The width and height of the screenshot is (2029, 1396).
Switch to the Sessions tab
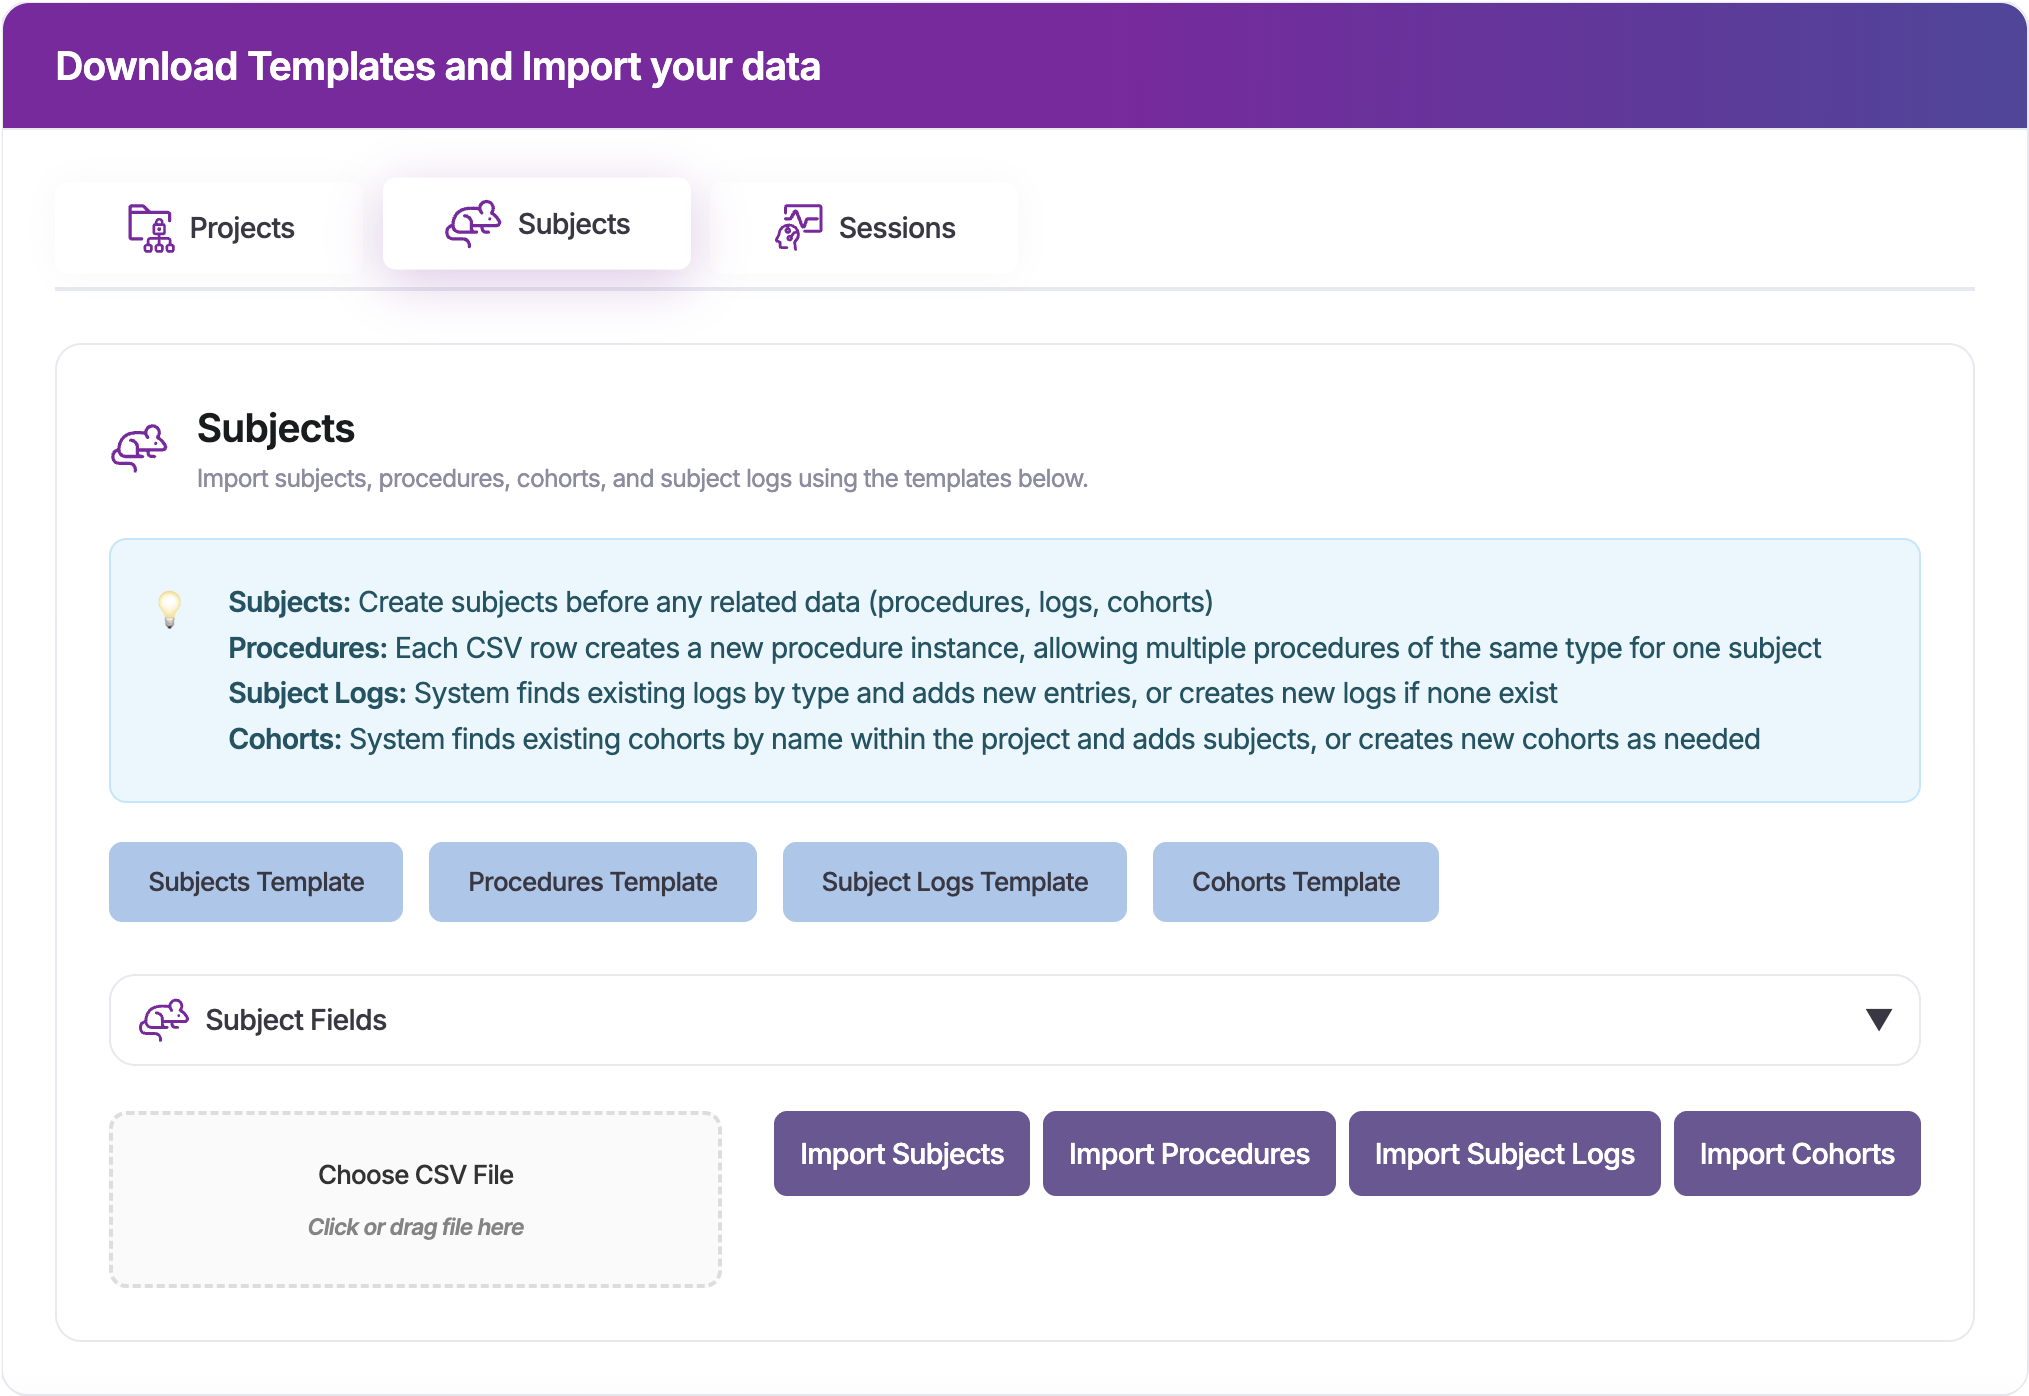pos(866,228)
